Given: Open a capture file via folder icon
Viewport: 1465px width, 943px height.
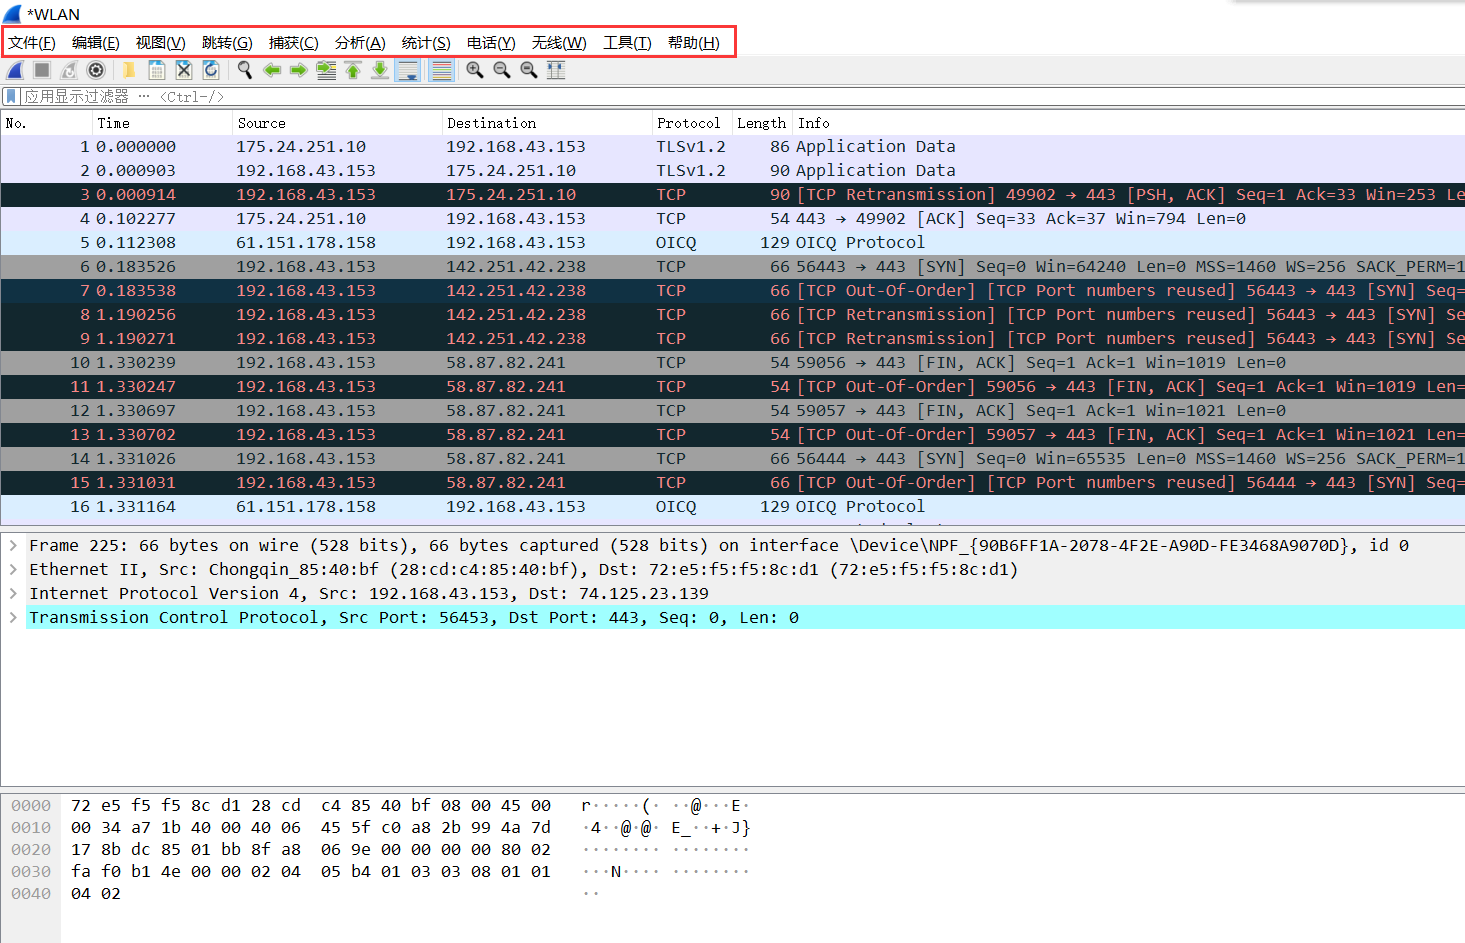Looking at the screenshot, I should [129, 70].
